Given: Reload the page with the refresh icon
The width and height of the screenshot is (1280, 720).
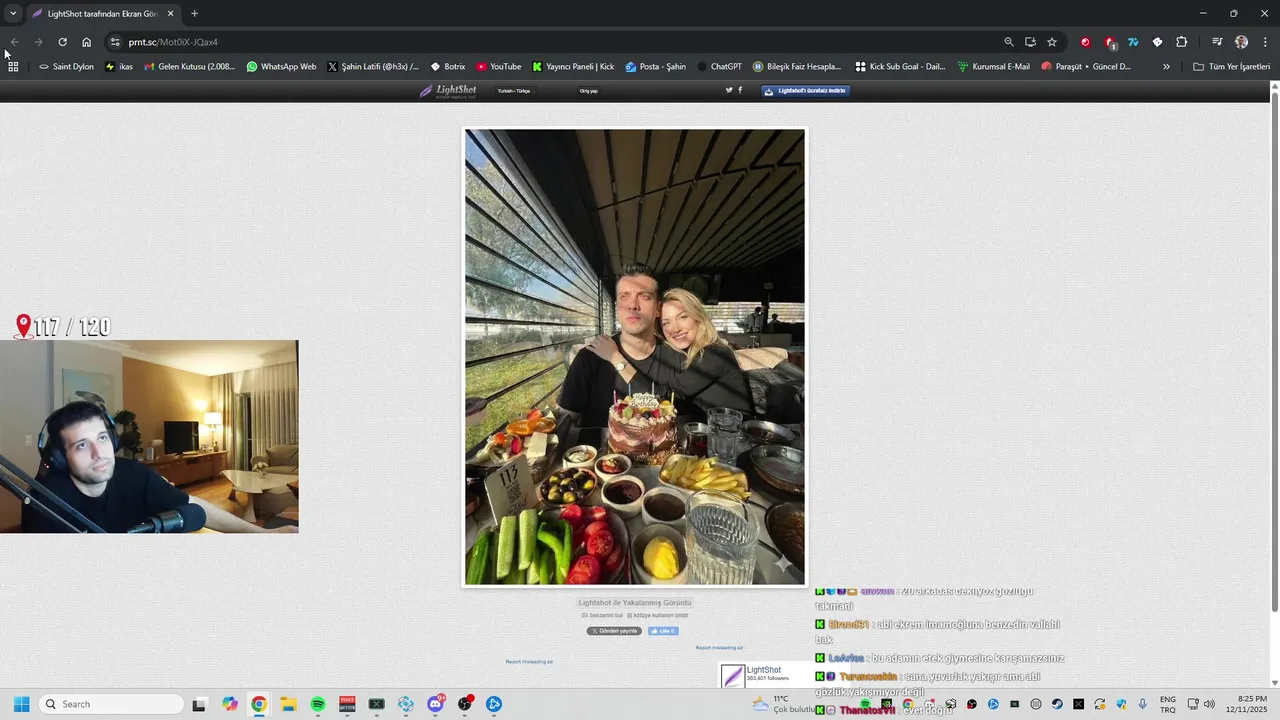Looking at the screenshot, I should (62, 42).
